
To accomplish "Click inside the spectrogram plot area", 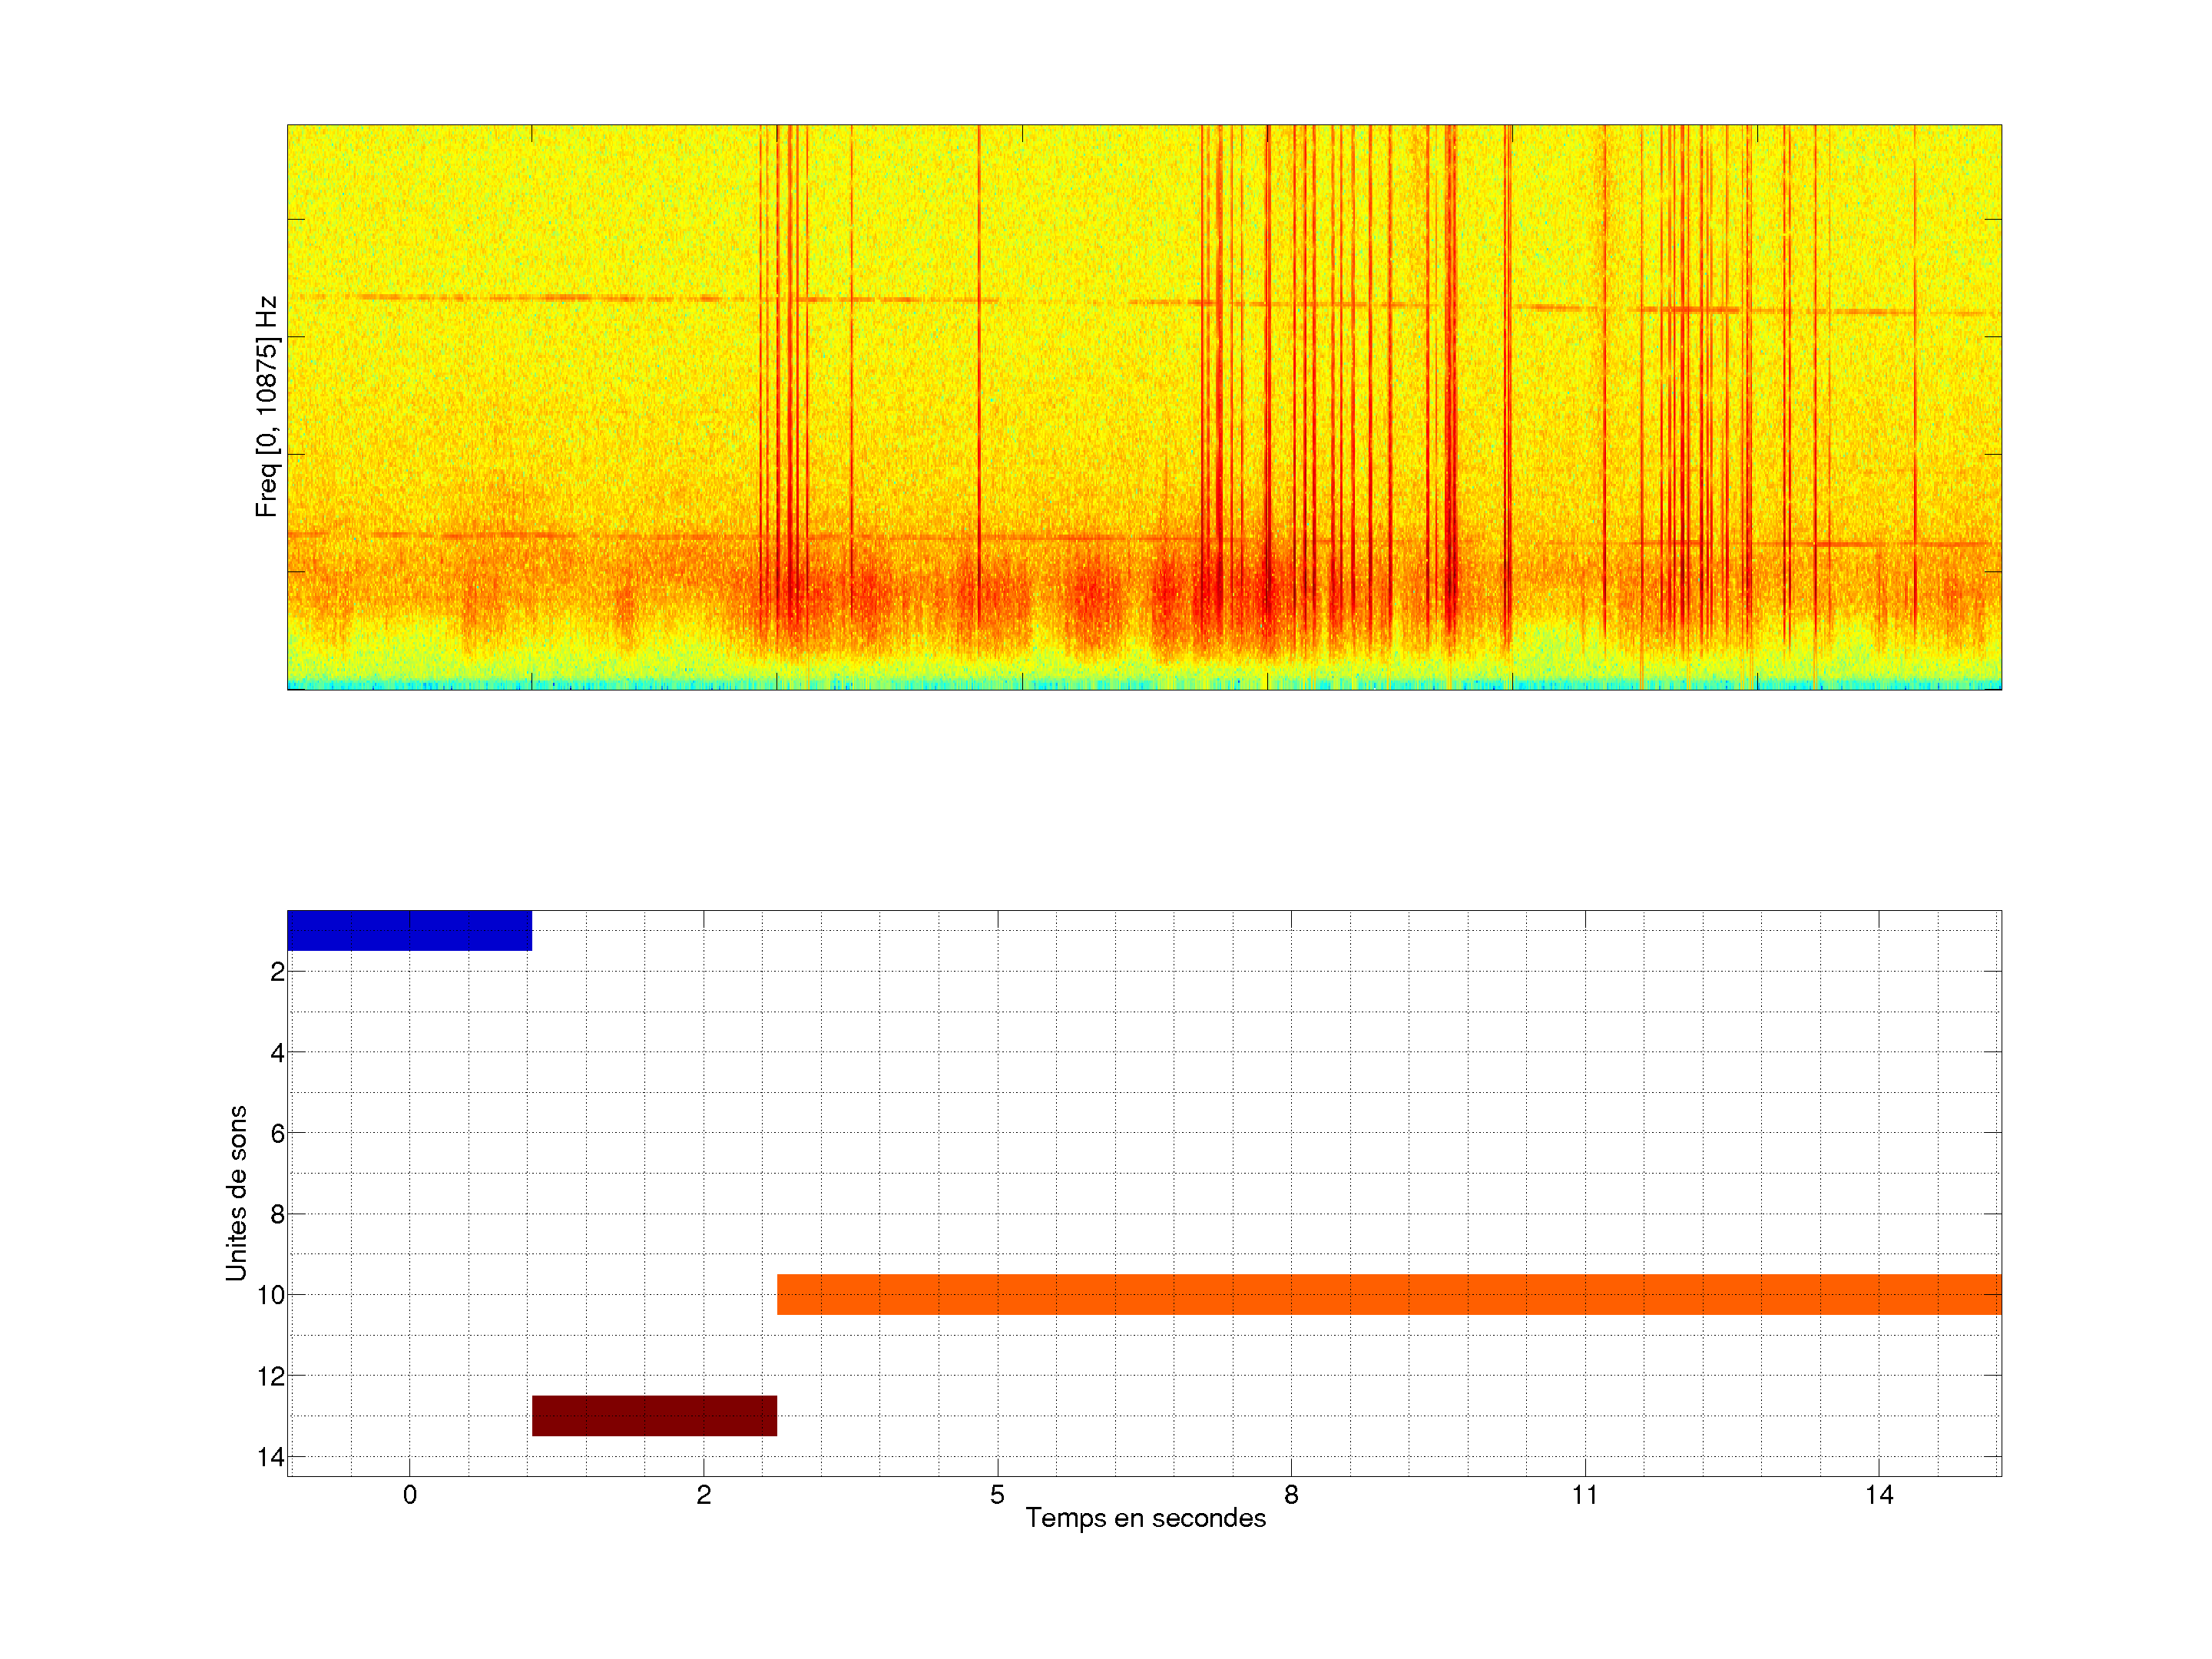I will click(x=1144, y=406).
